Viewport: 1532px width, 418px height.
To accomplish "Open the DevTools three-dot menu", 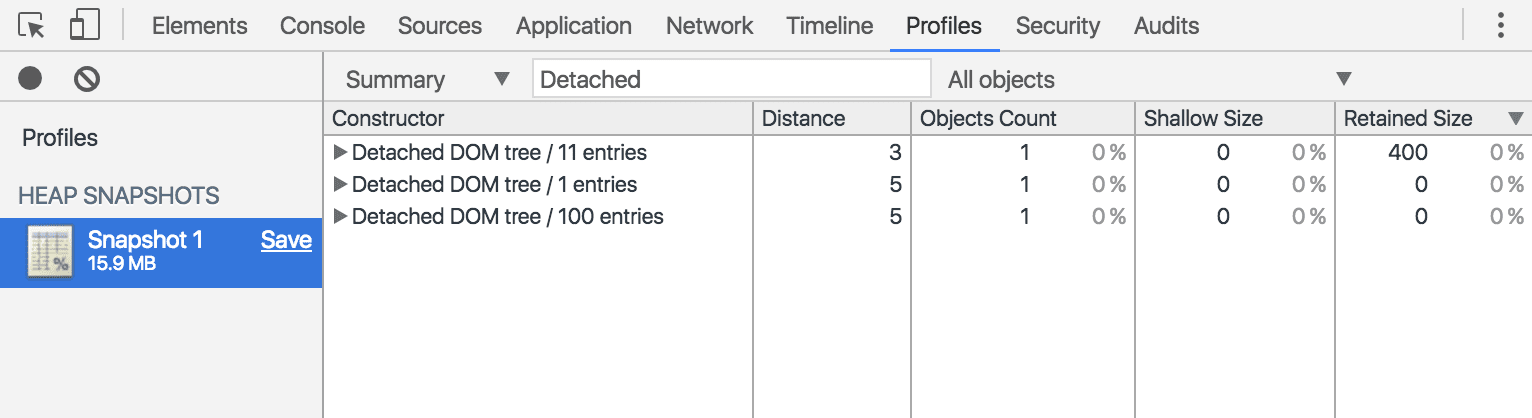I will [x=1500, y=26].
